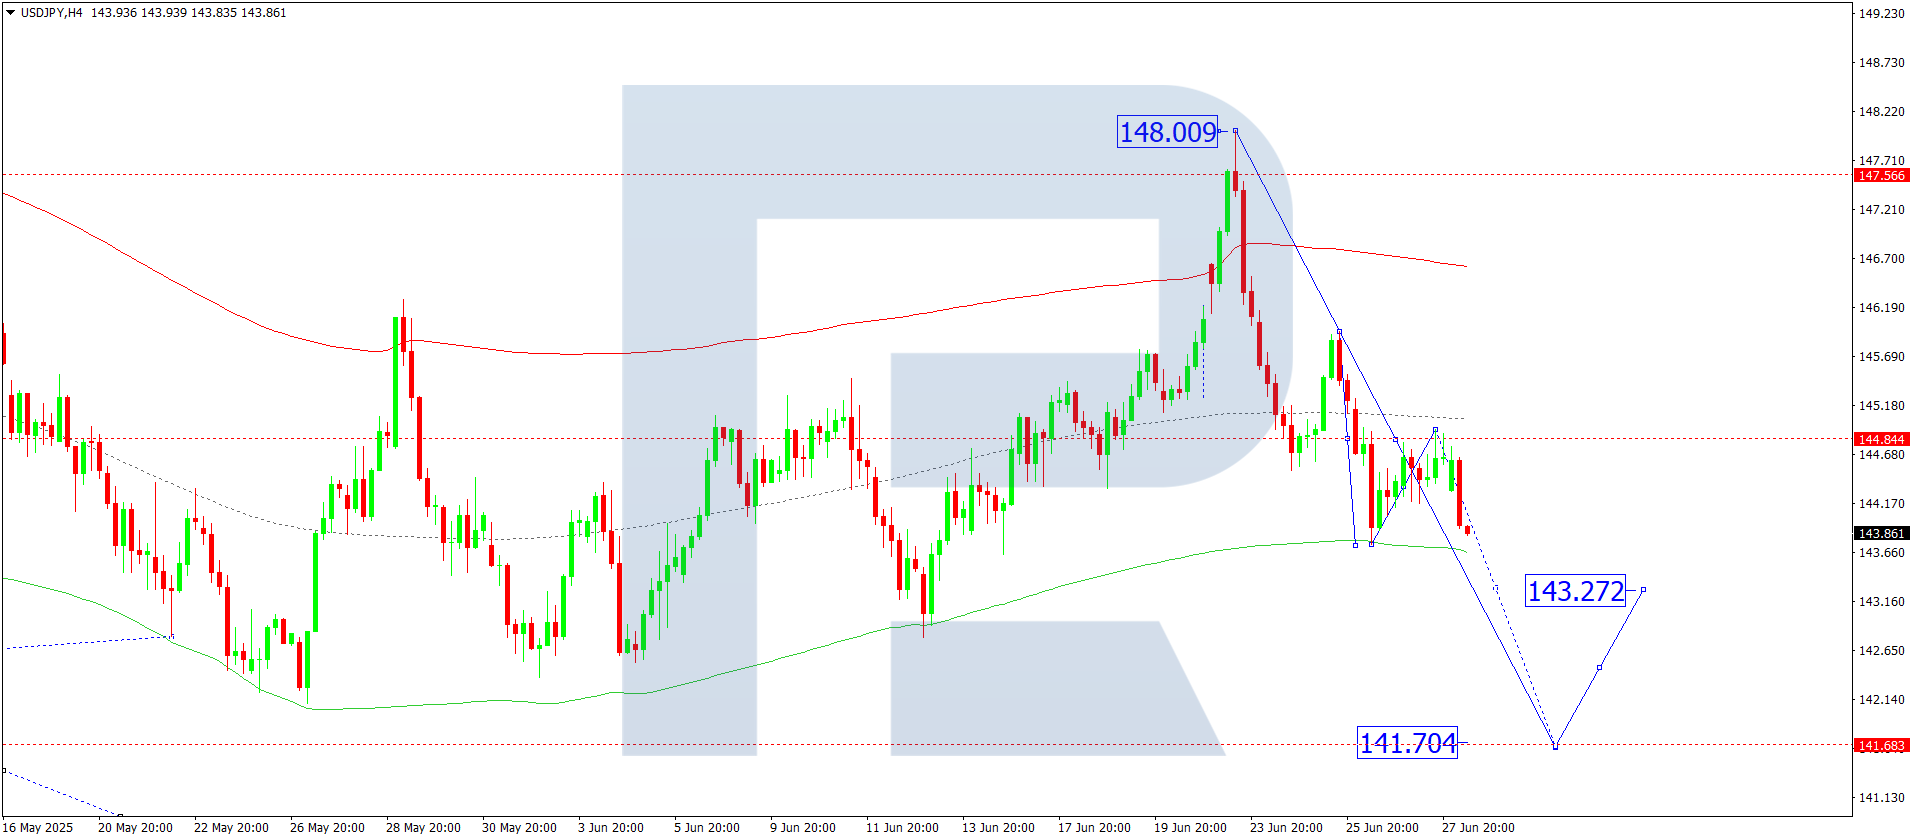Click the 146.190 value on price scale
The width and height of the screenshot is (1916, 840).
pyautogui.click(x=1881, y=307)
